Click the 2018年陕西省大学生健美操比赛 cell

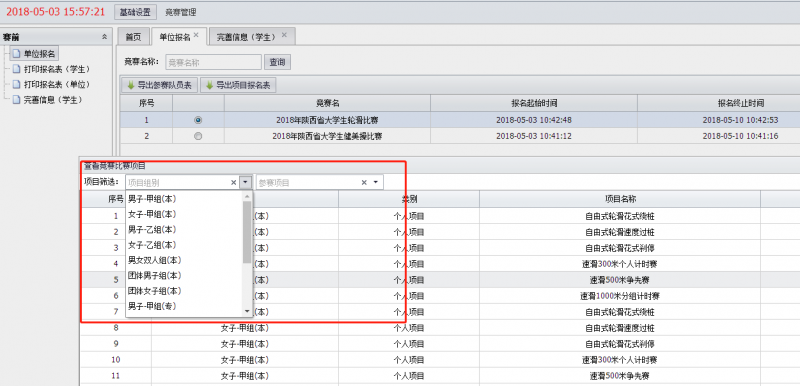point(328,136)
